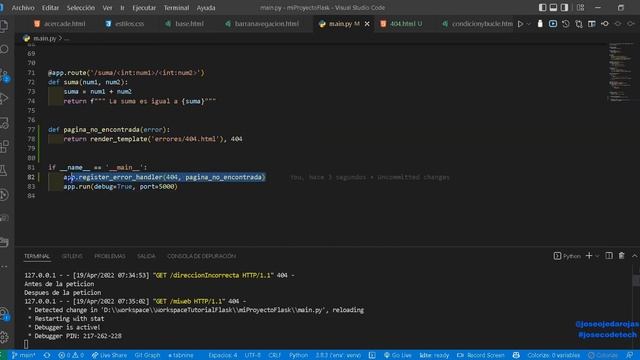The image size is (640, 360).
Task: Click the Run Python File play button
Action: (520, 24)
